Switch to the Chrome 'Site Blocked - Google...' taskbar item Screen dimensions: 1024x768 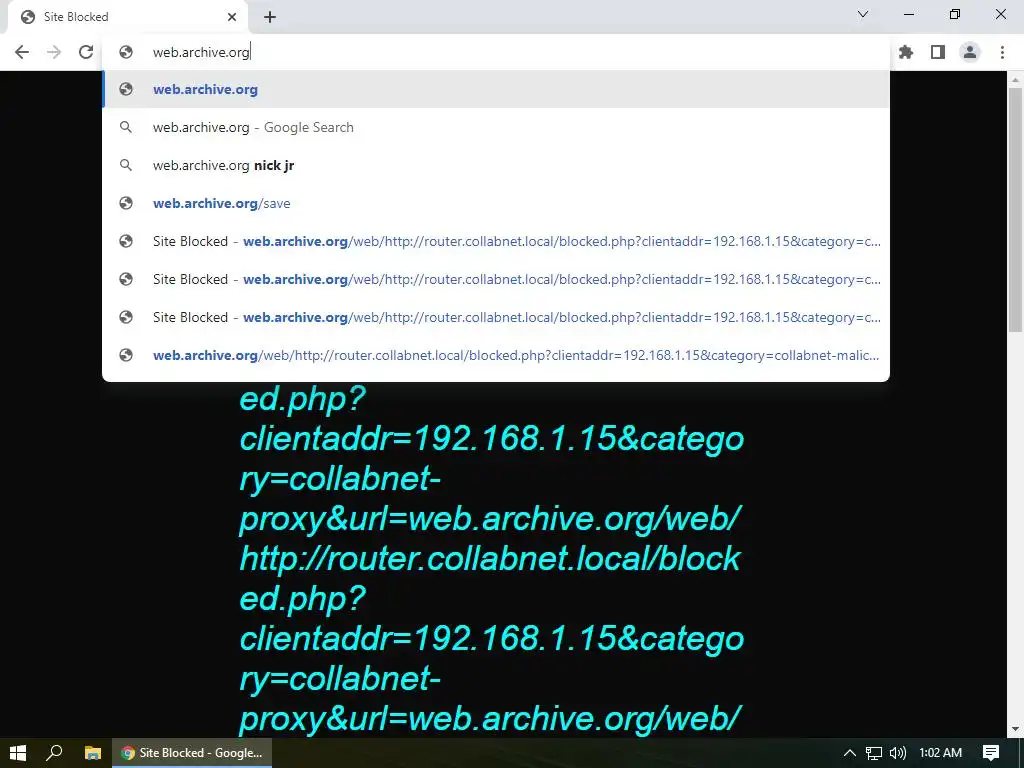pos(192,752)
